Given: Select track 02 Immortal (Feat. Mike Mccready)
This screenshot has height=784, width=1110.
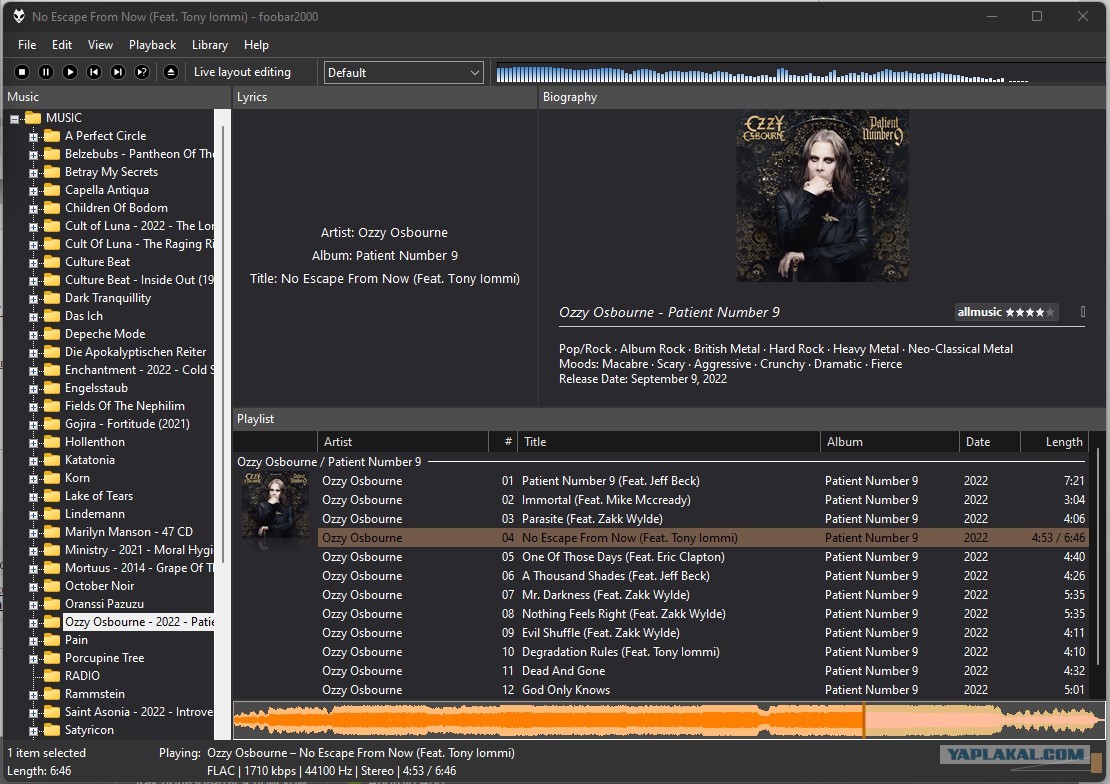Looking at the screenshot, I should coord(702,500).
